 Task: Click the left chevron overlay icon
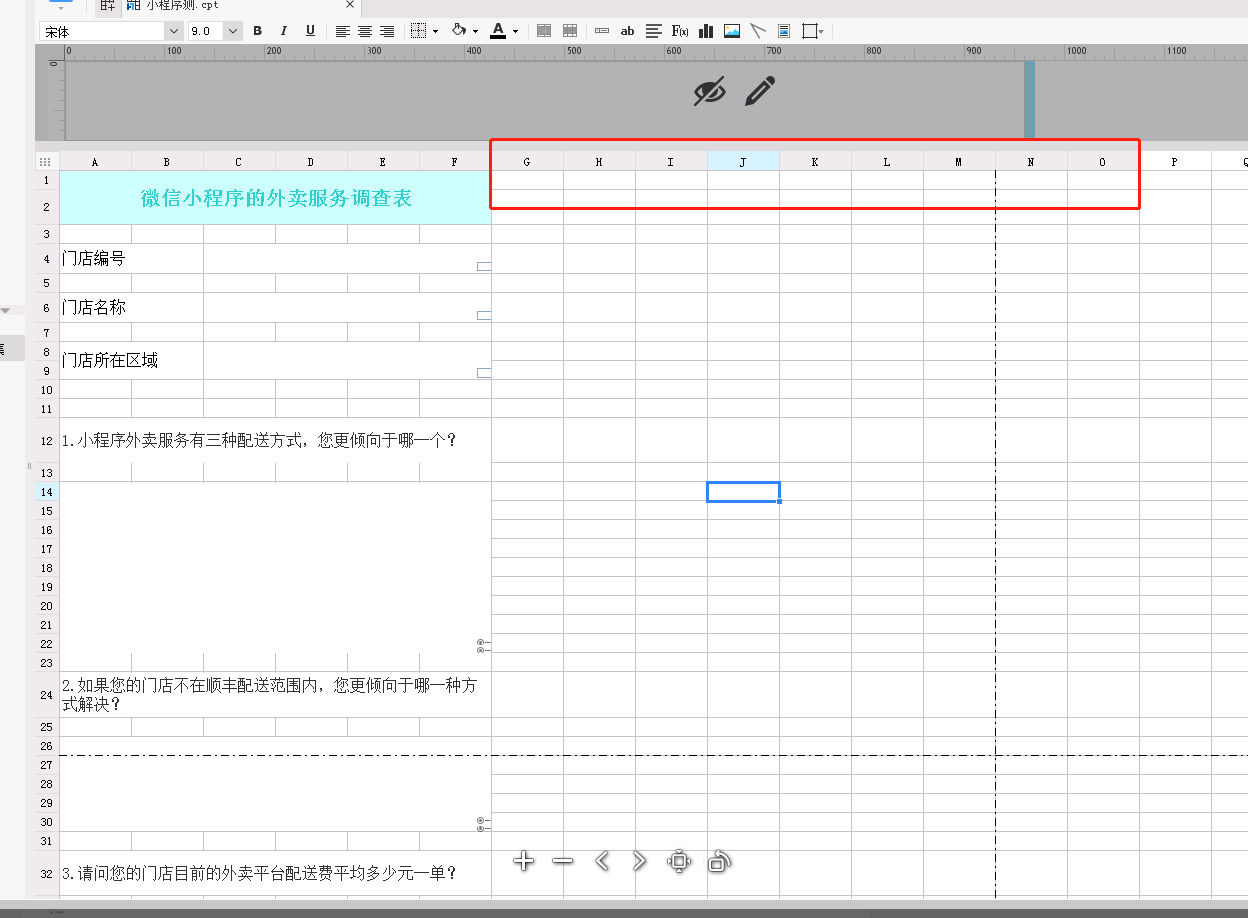tap(602, 861)
